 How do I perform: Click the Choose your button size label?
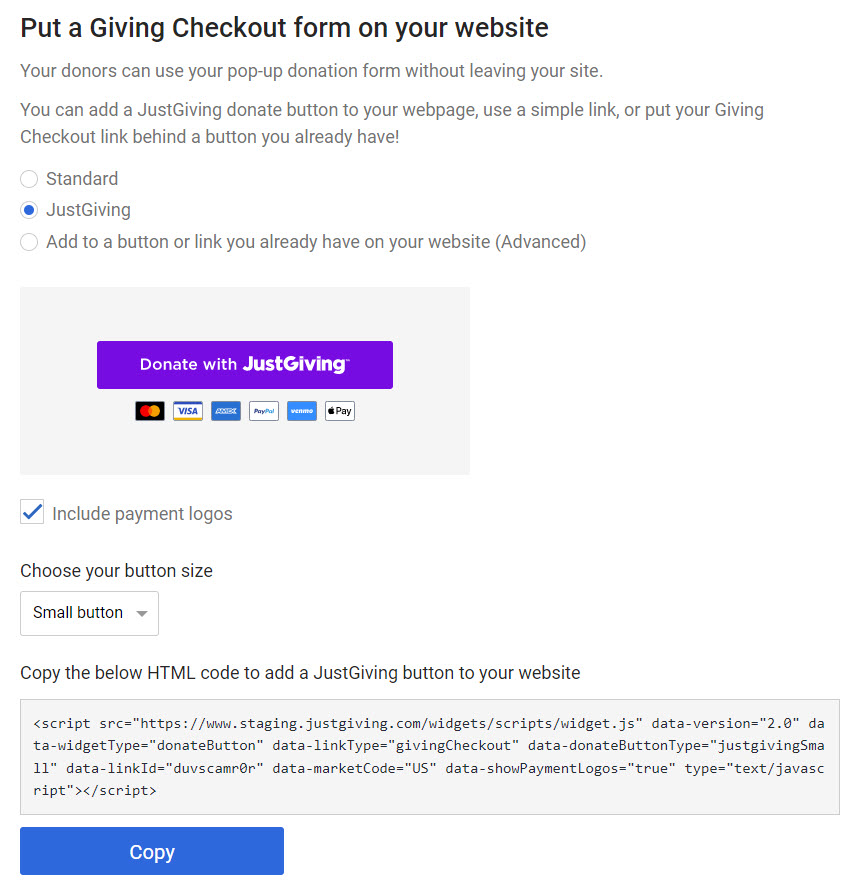116,571
